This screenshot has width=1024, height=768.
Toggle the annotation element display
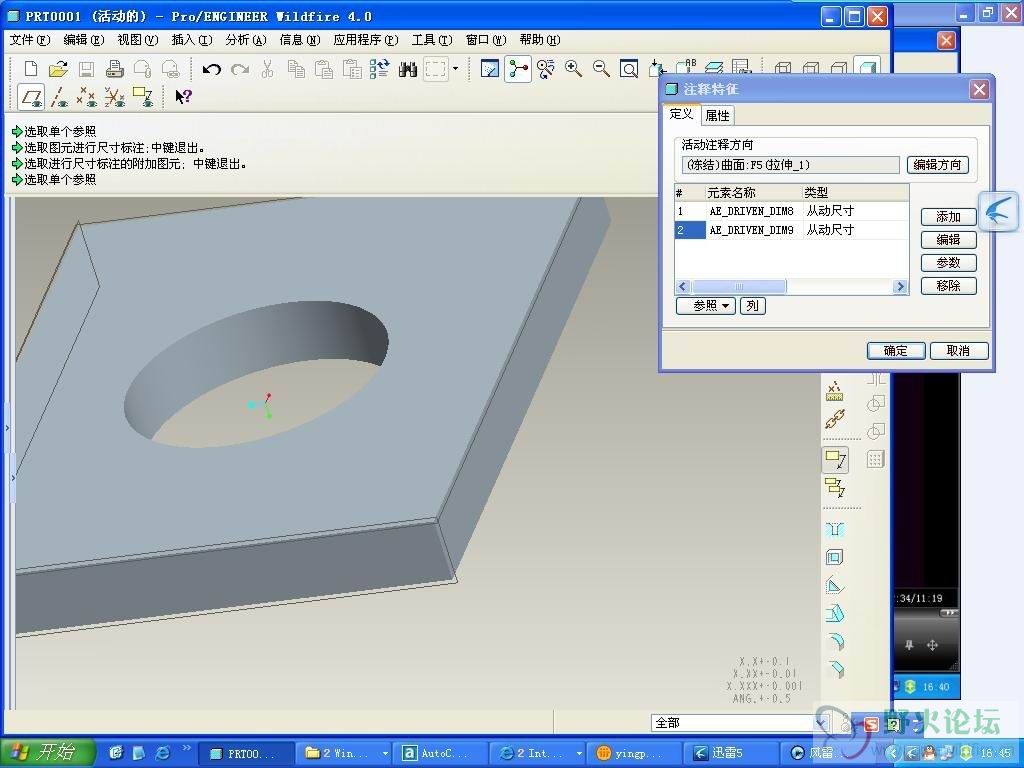click(142, 97)
